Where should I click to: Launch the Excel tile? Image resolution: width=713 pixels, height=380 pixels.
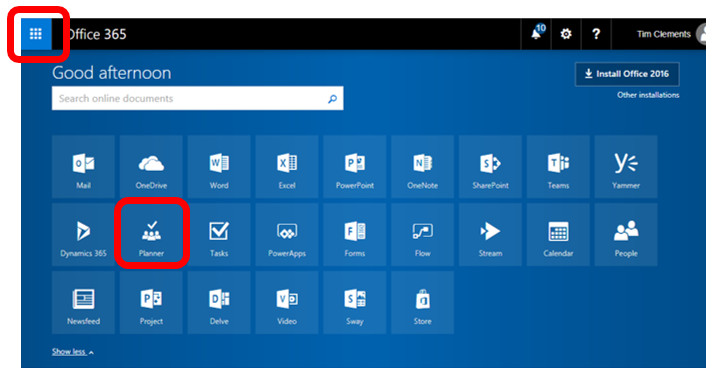287,166
